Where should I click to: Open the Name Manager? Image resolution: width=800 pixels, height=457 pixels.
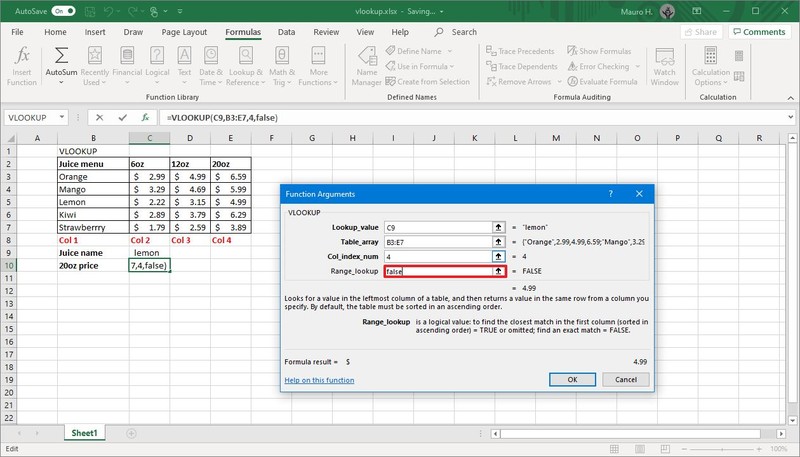[x=367, y=66]
